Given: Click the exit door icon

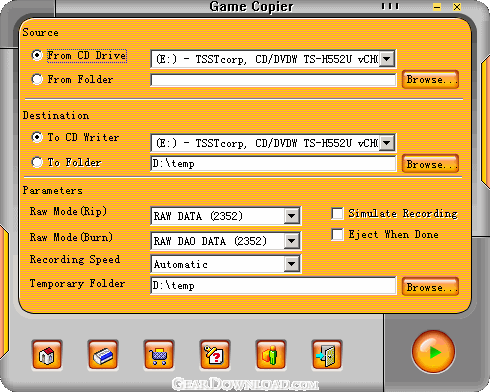Looking at the screenshot, I should tap(327, 355).
